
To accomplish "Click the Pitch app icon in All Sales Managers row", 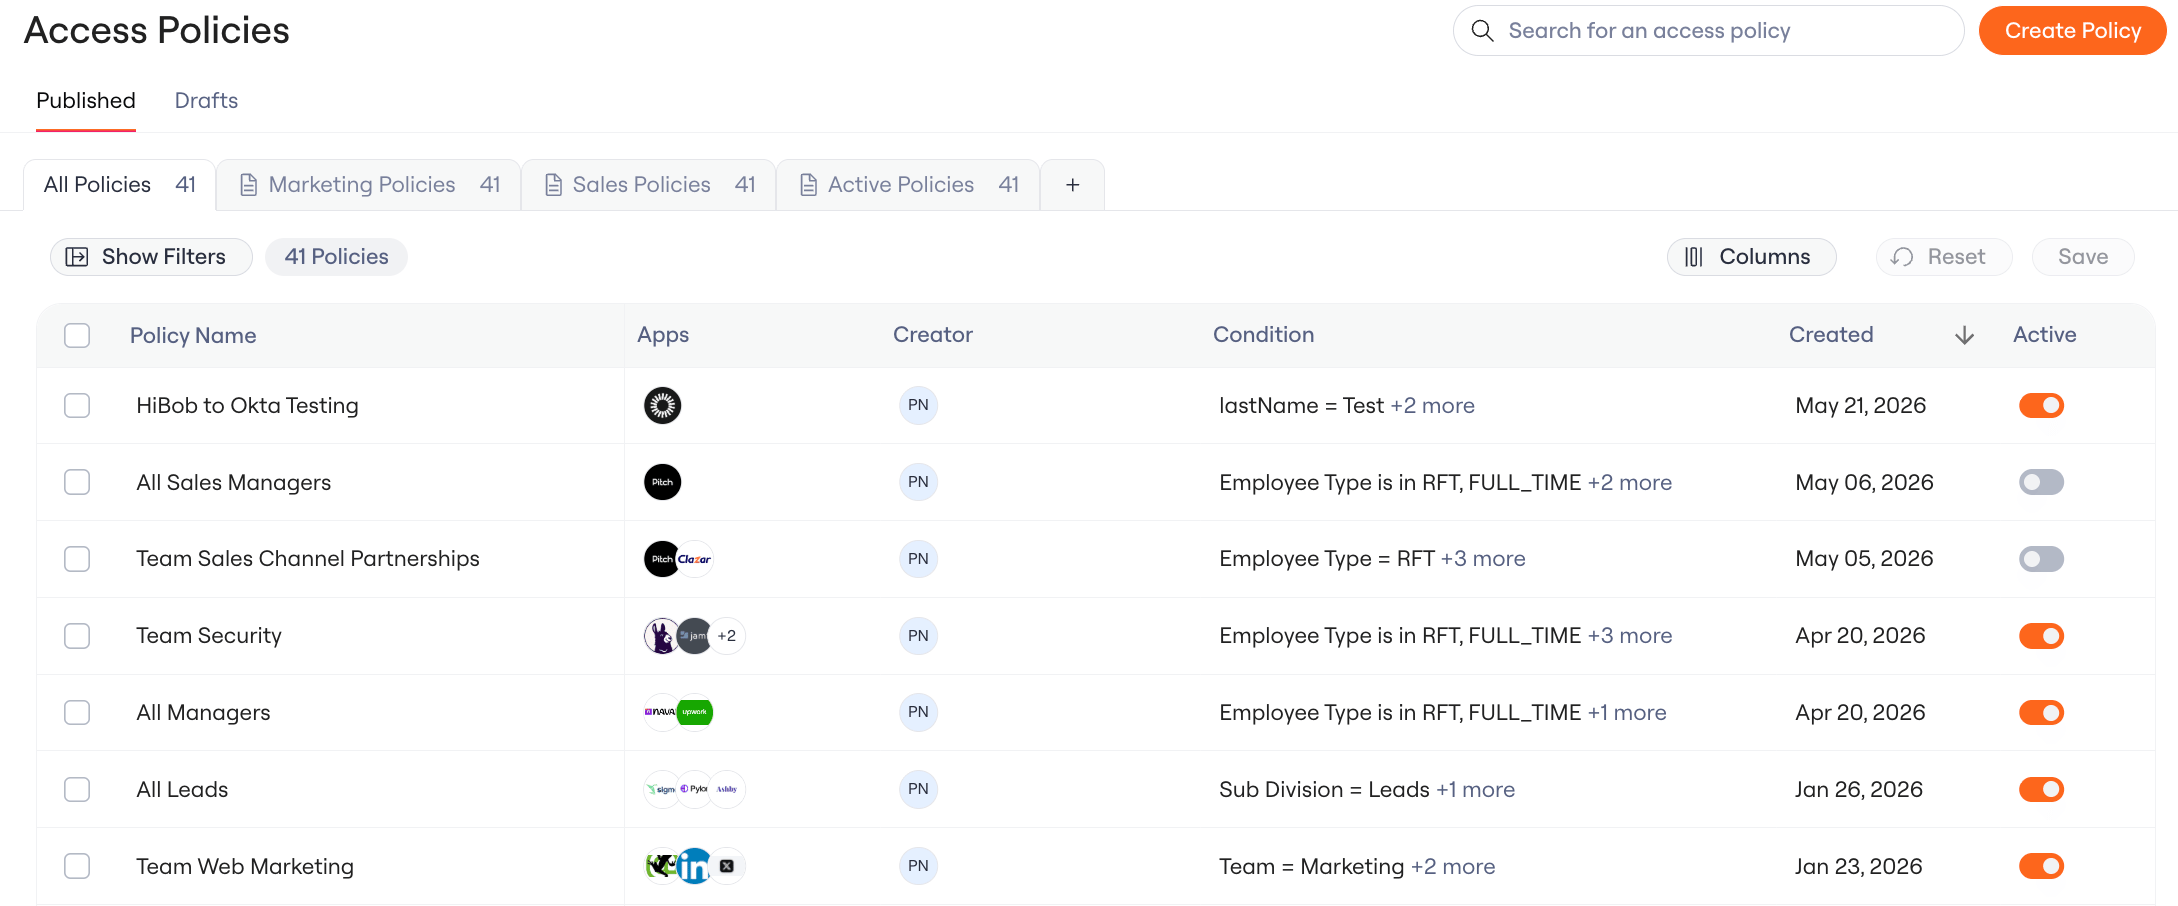I will tap(662, 482).
